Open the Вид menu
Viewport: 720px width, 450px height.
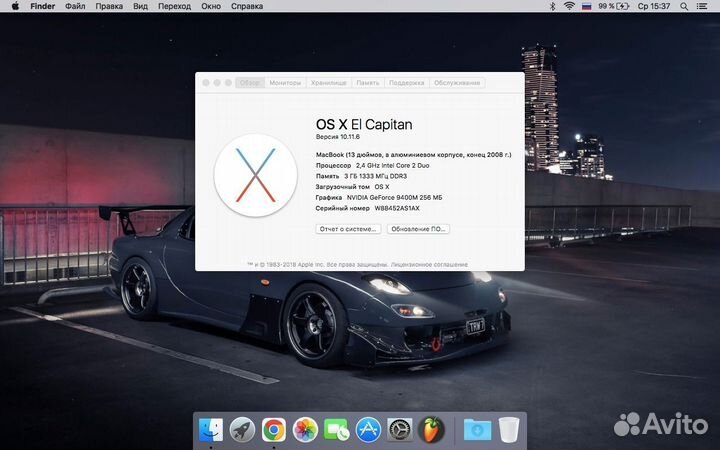pos(141,6)
